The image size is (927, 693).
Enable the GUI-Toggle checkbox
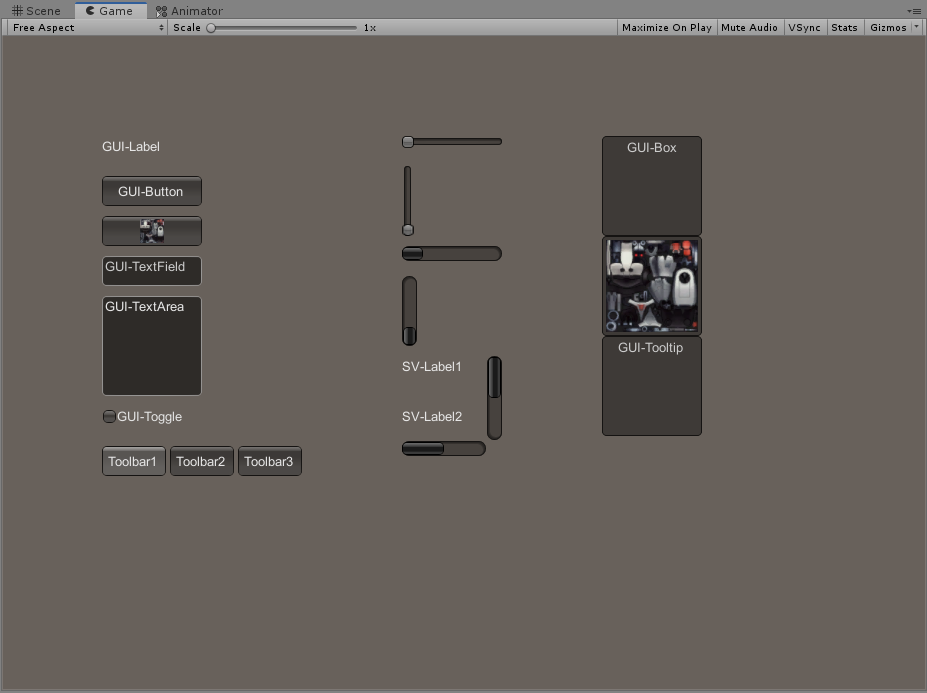[x=108, y=417]
